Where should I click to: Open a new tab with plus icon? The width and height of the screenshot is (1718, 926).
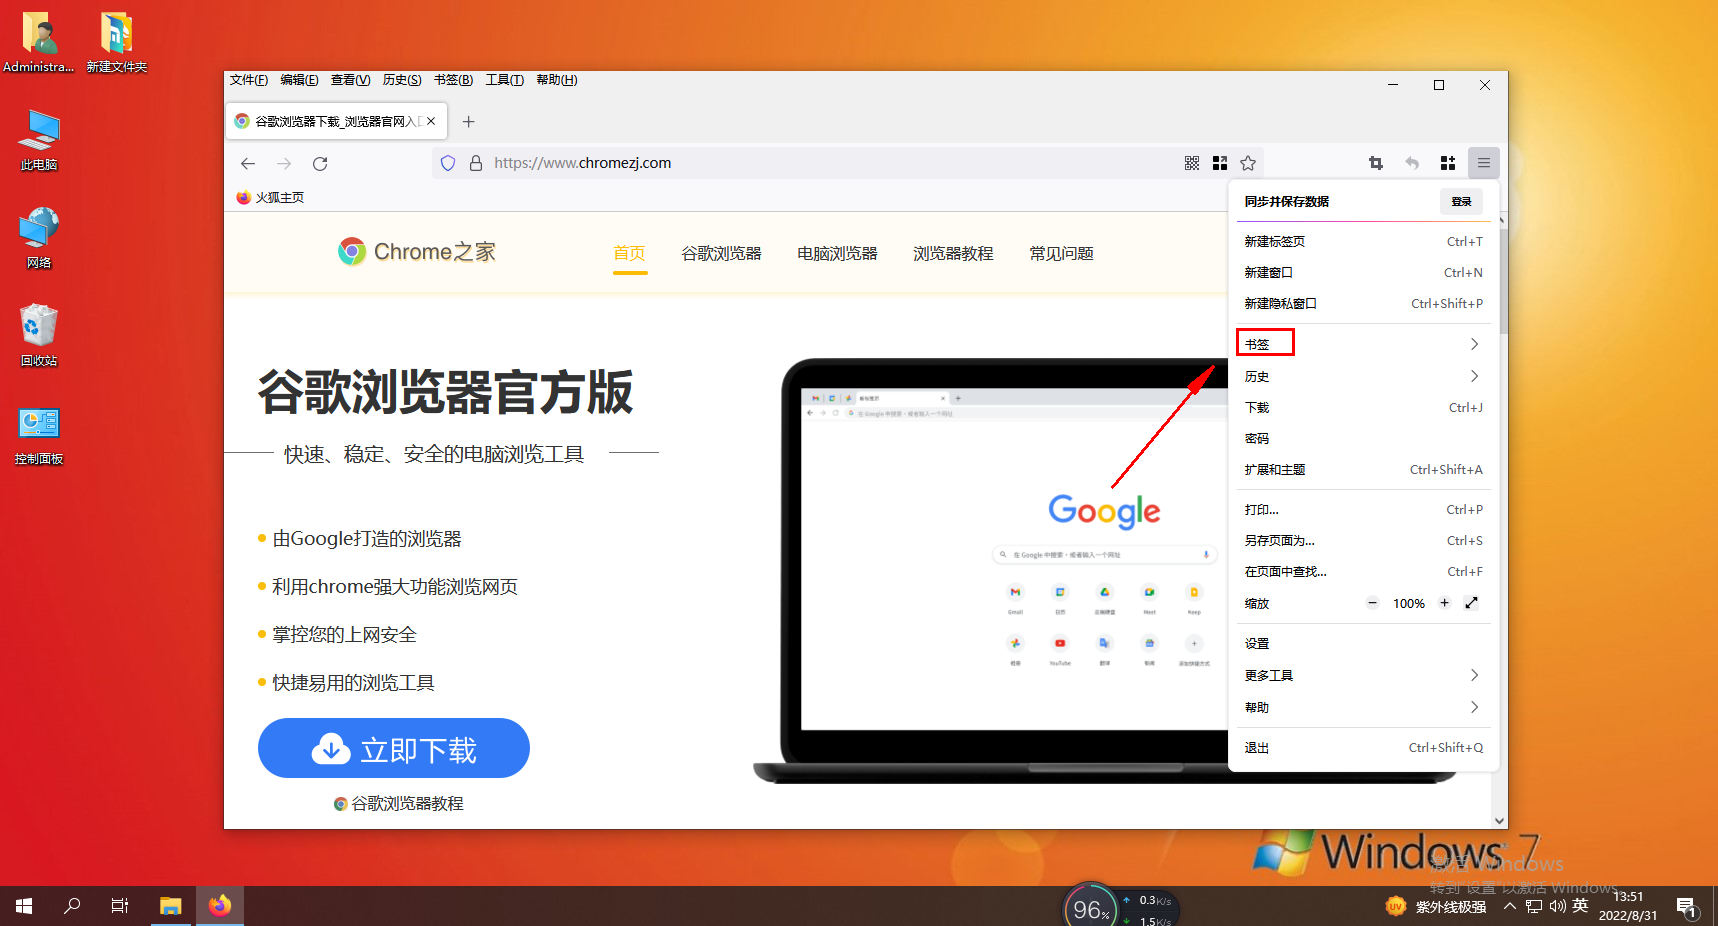tap(468, 121)
